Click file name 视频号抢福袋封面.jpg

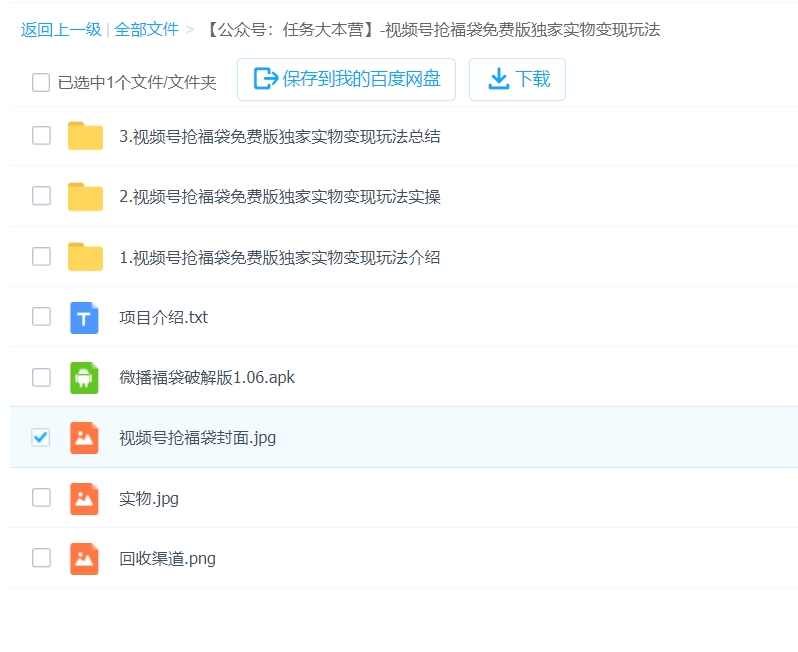point(197,438)
